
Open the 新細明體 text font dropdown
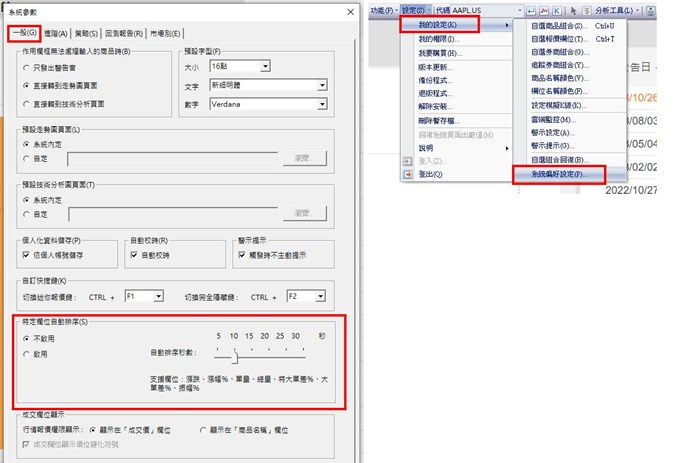point(322,85)
